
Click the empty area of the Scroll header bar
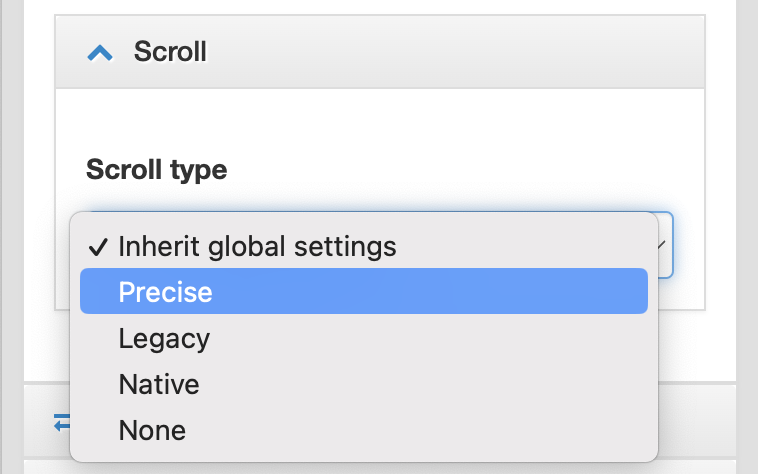[450, 52]
